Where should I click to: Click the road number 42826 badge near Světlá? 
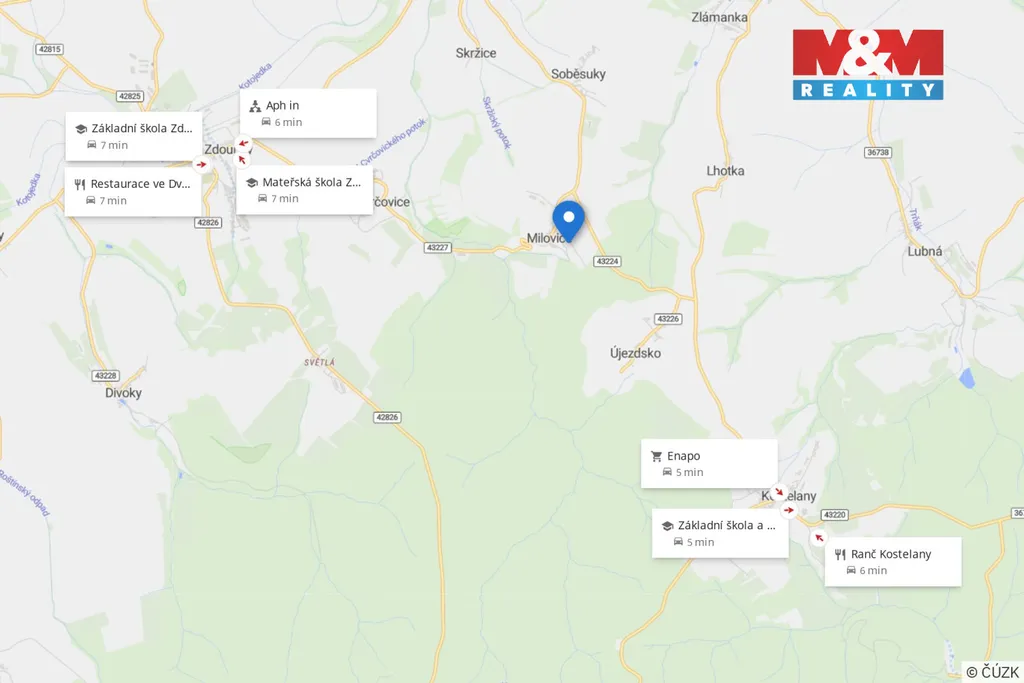(387, 417)
